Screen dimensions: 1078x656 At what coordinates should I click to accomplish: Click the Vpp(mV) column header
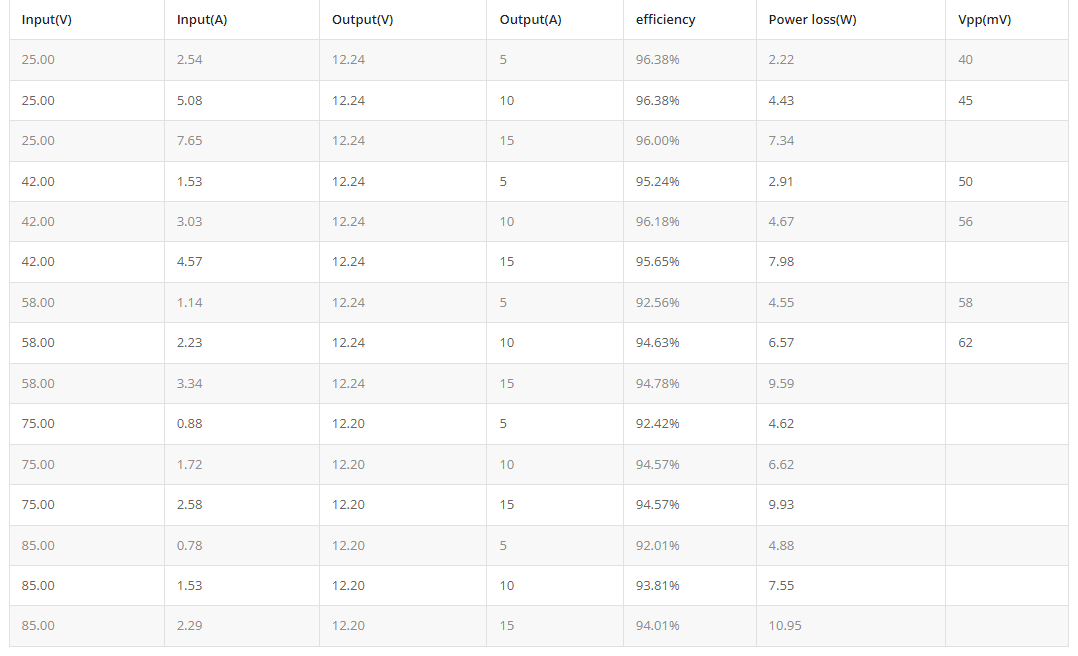tap(984, 20)
